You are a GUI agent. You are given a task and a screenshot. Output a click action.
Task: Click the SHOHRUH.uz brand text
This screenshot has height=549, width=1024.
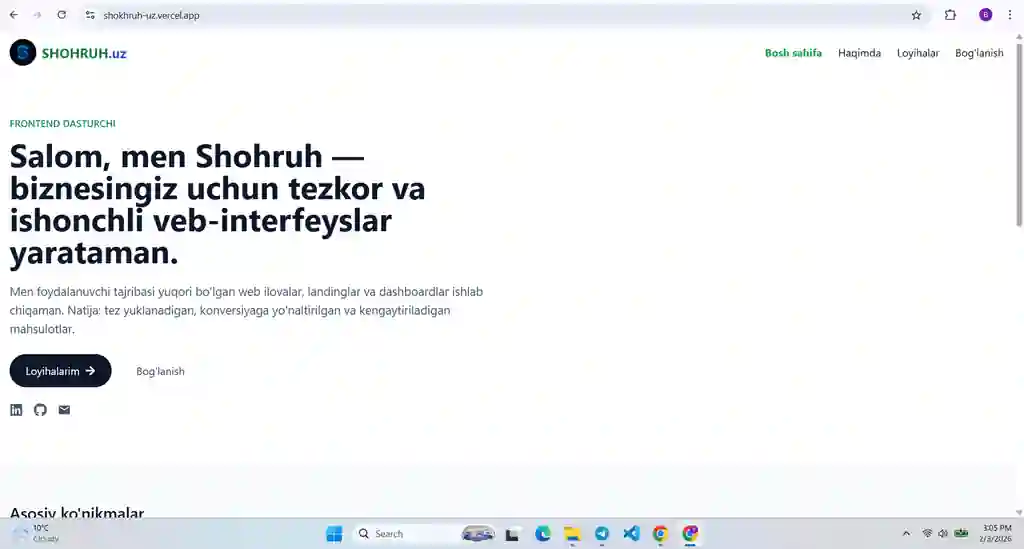point(84,54)
